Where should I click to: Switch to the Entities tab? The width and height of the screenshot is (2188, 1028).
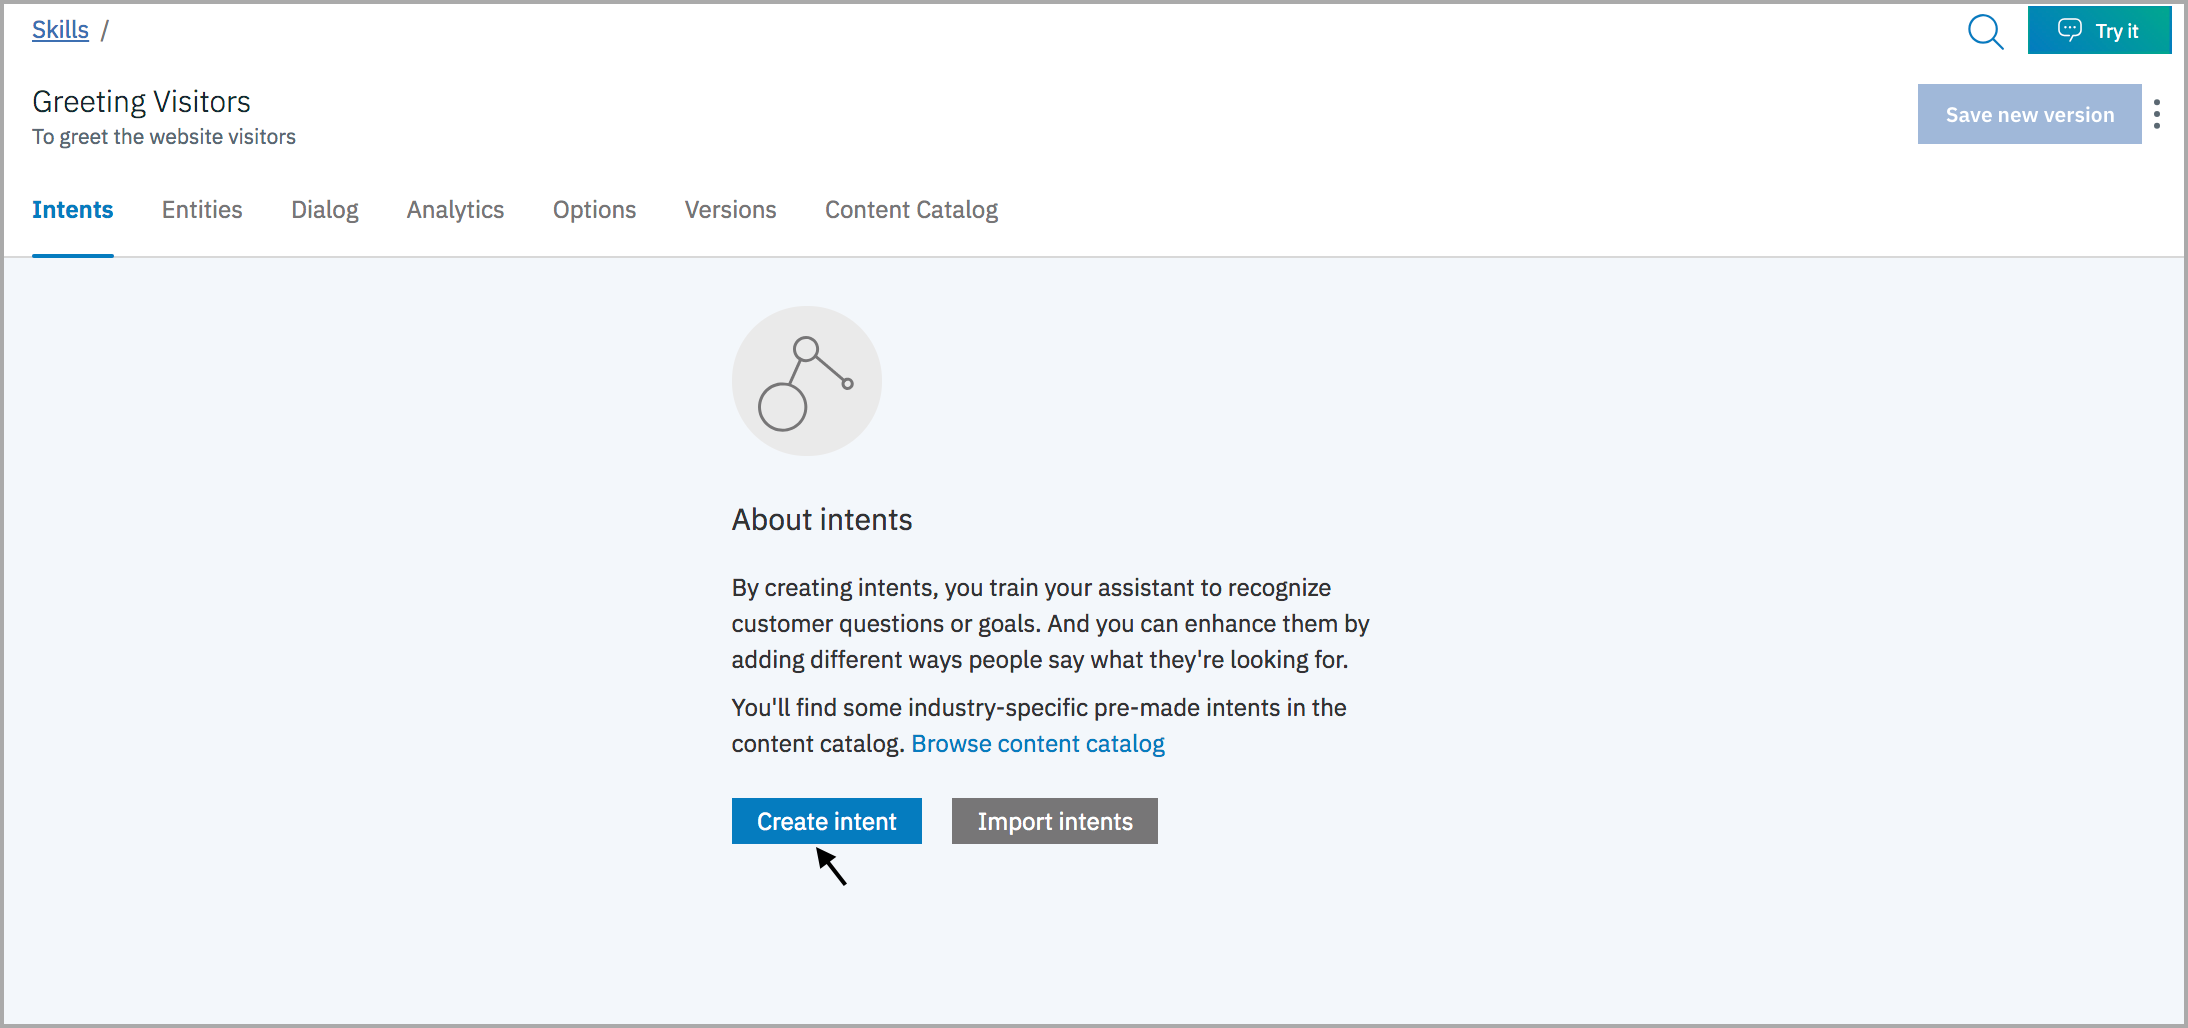tap(202, 210)
